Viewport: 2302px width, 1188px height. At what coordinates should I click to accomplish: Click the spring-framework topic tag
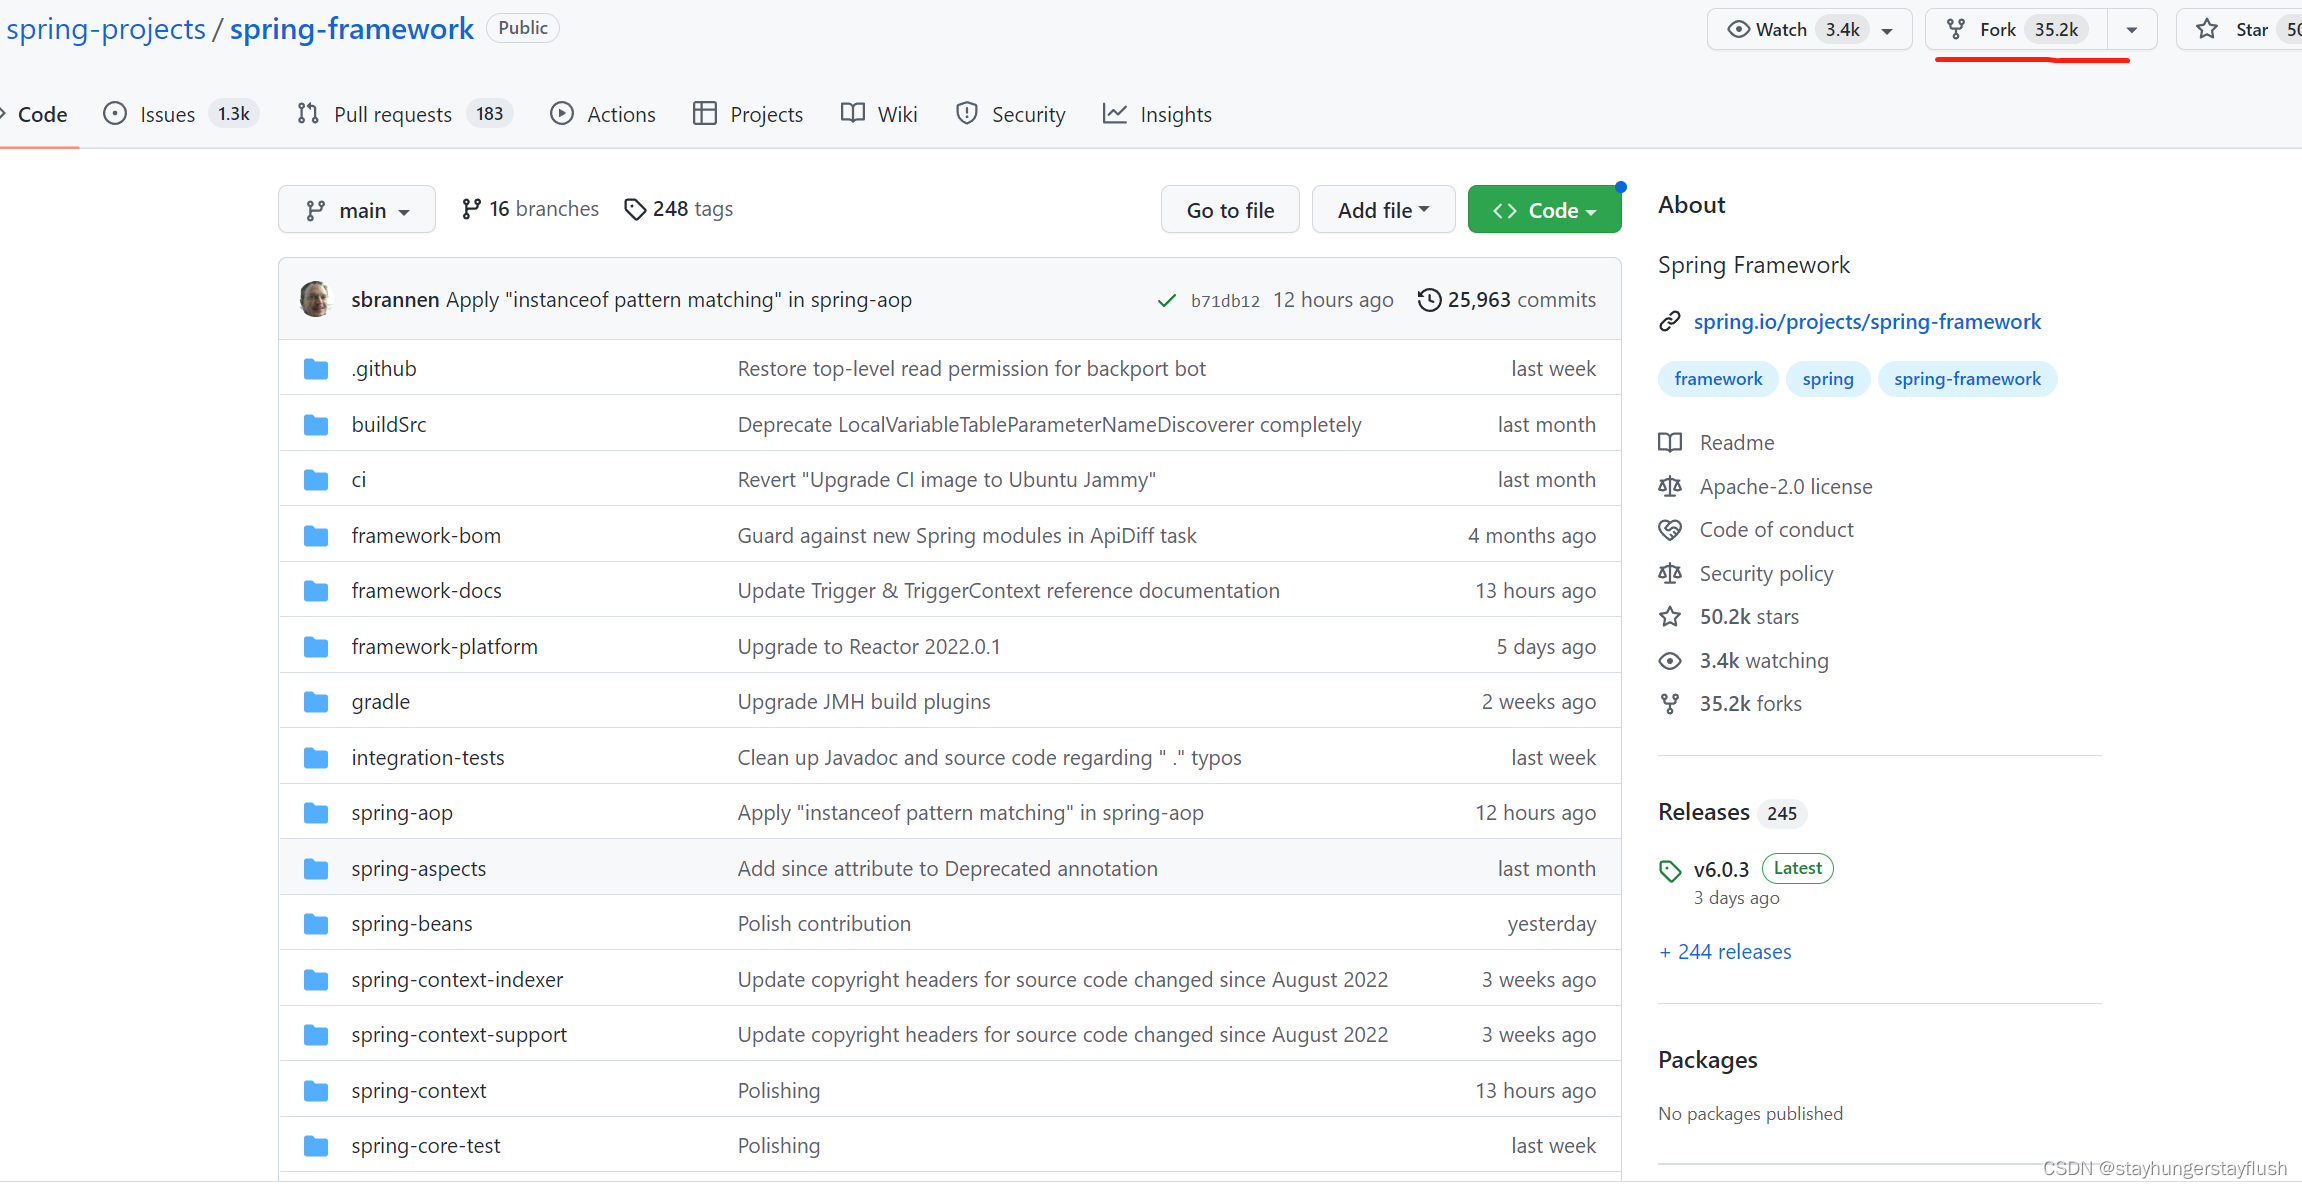1967,379
